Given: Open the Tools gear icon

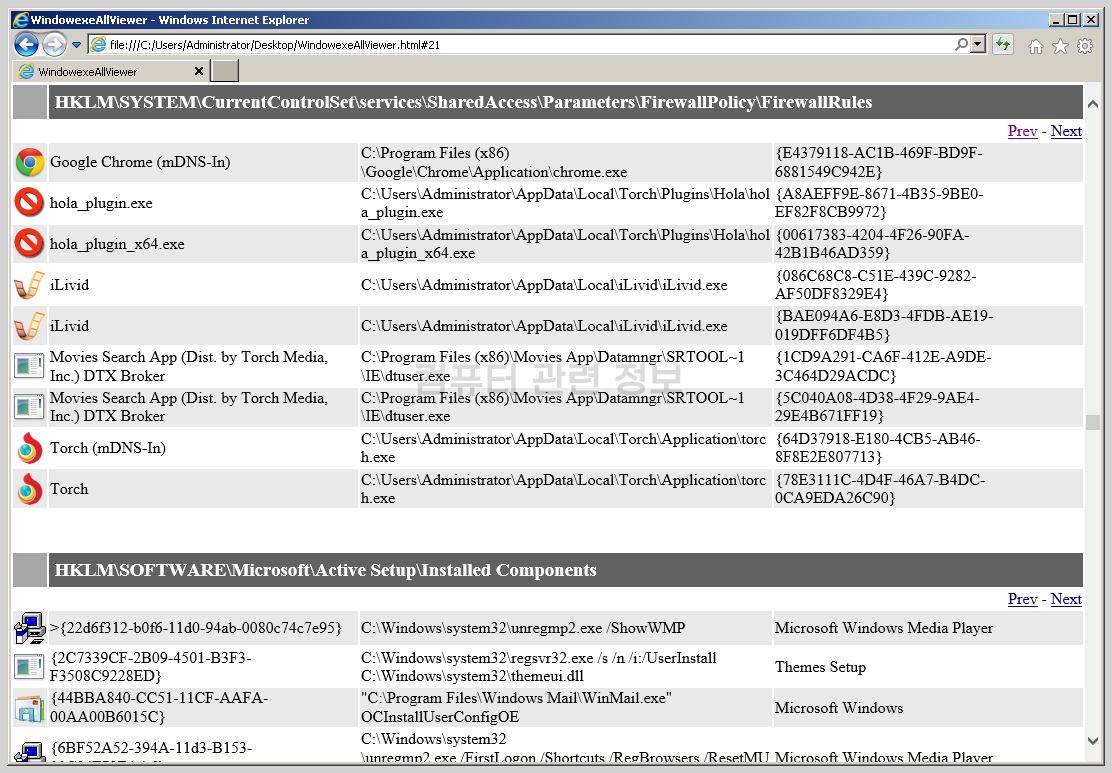Looking at the screenshot, I should [x=1085, y=46].
